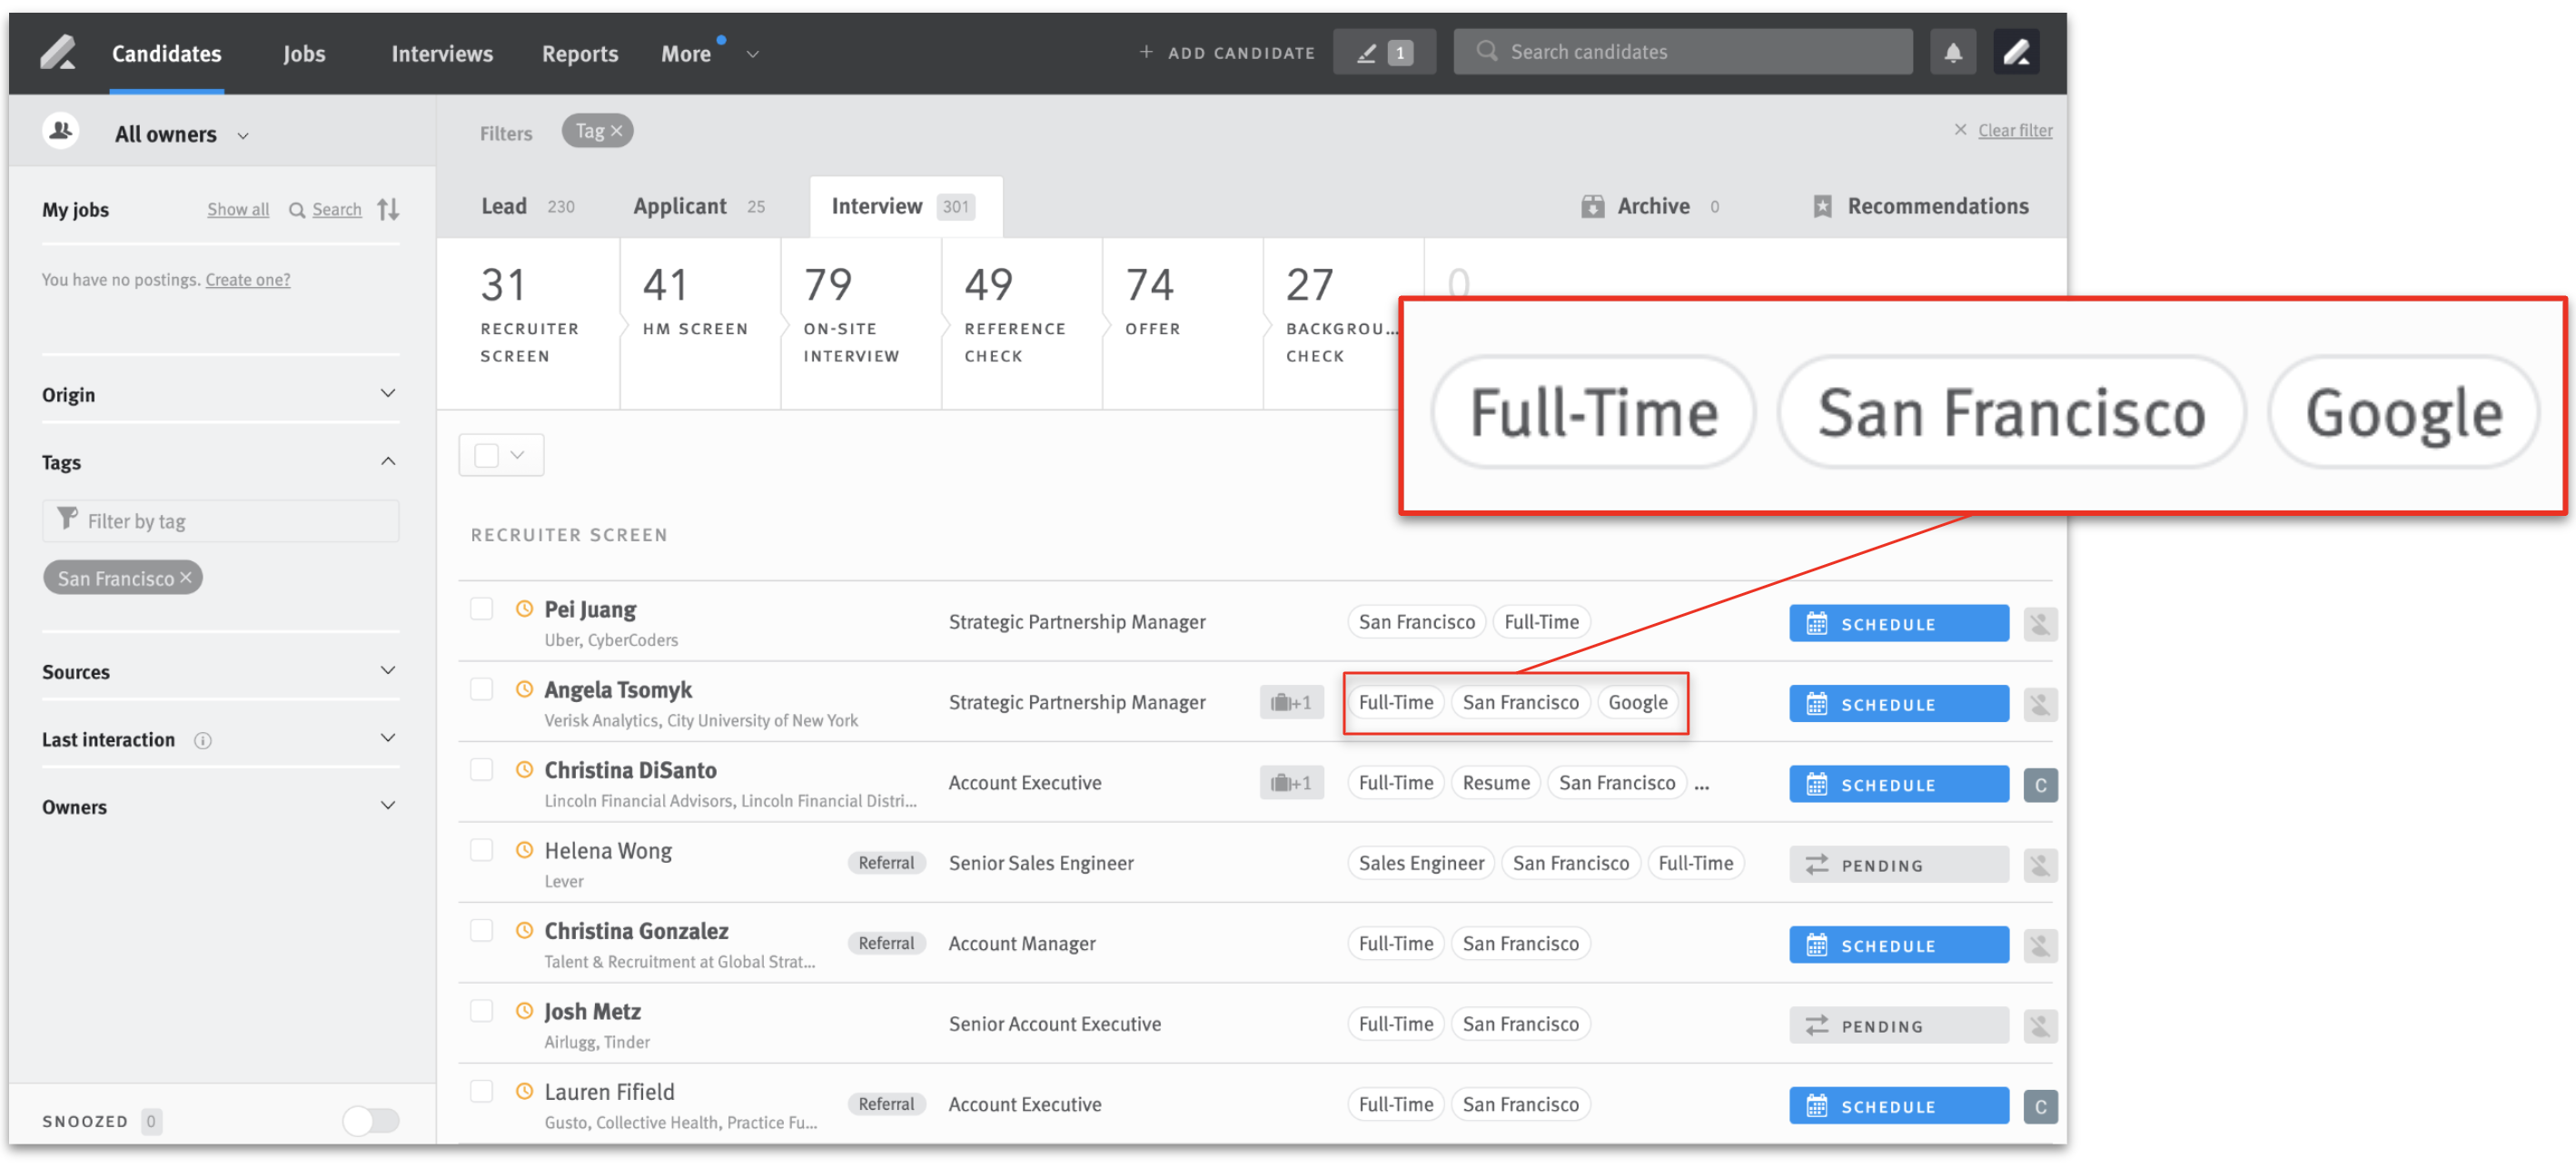
Task: Click the Archive box icon
Action: 1594,206
